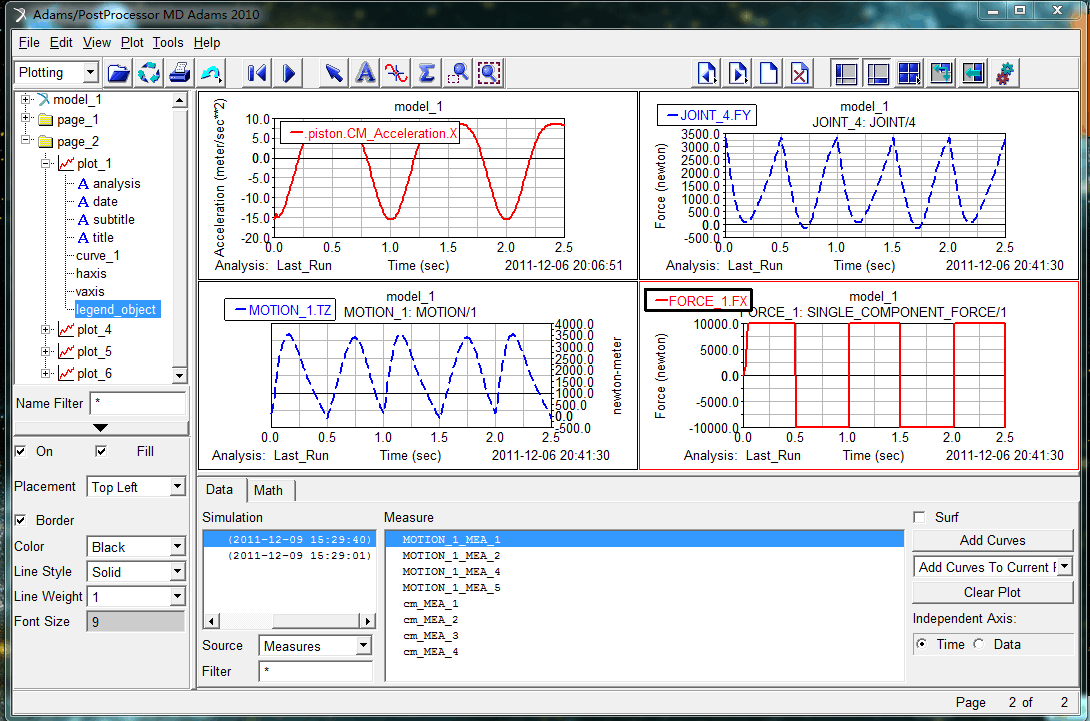Toggle the treeview panel layout icon
This screenshot has height=721, width=1090.
coord(845,72)
